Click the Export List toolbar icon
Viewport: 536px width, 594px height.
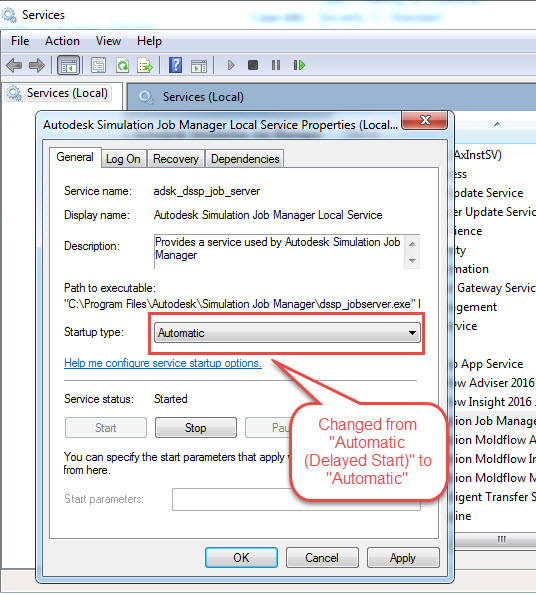tap(145, 65)
